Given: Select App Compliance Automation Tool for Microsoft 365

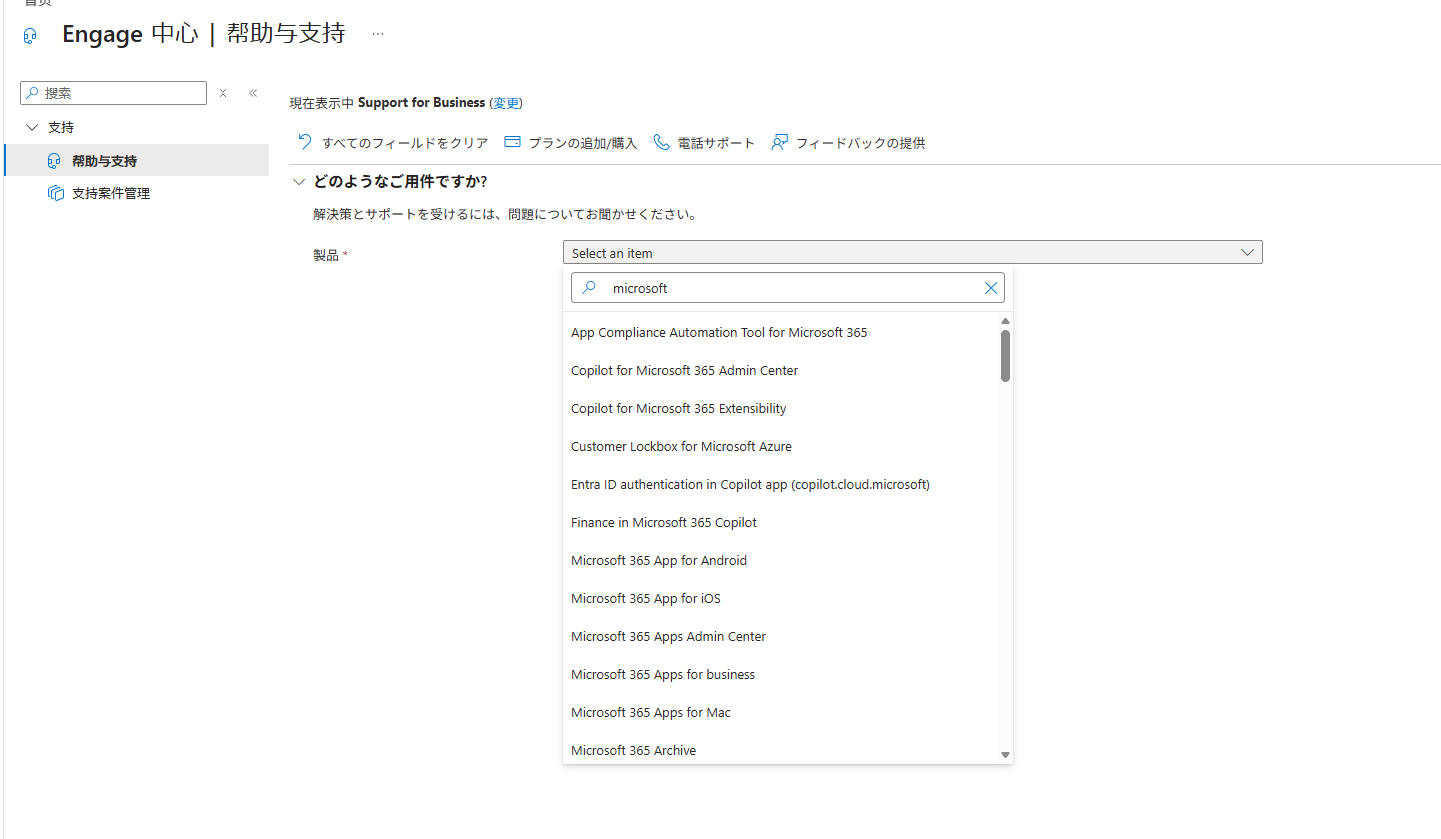Looking at the screenshot, I should (781, 333).
